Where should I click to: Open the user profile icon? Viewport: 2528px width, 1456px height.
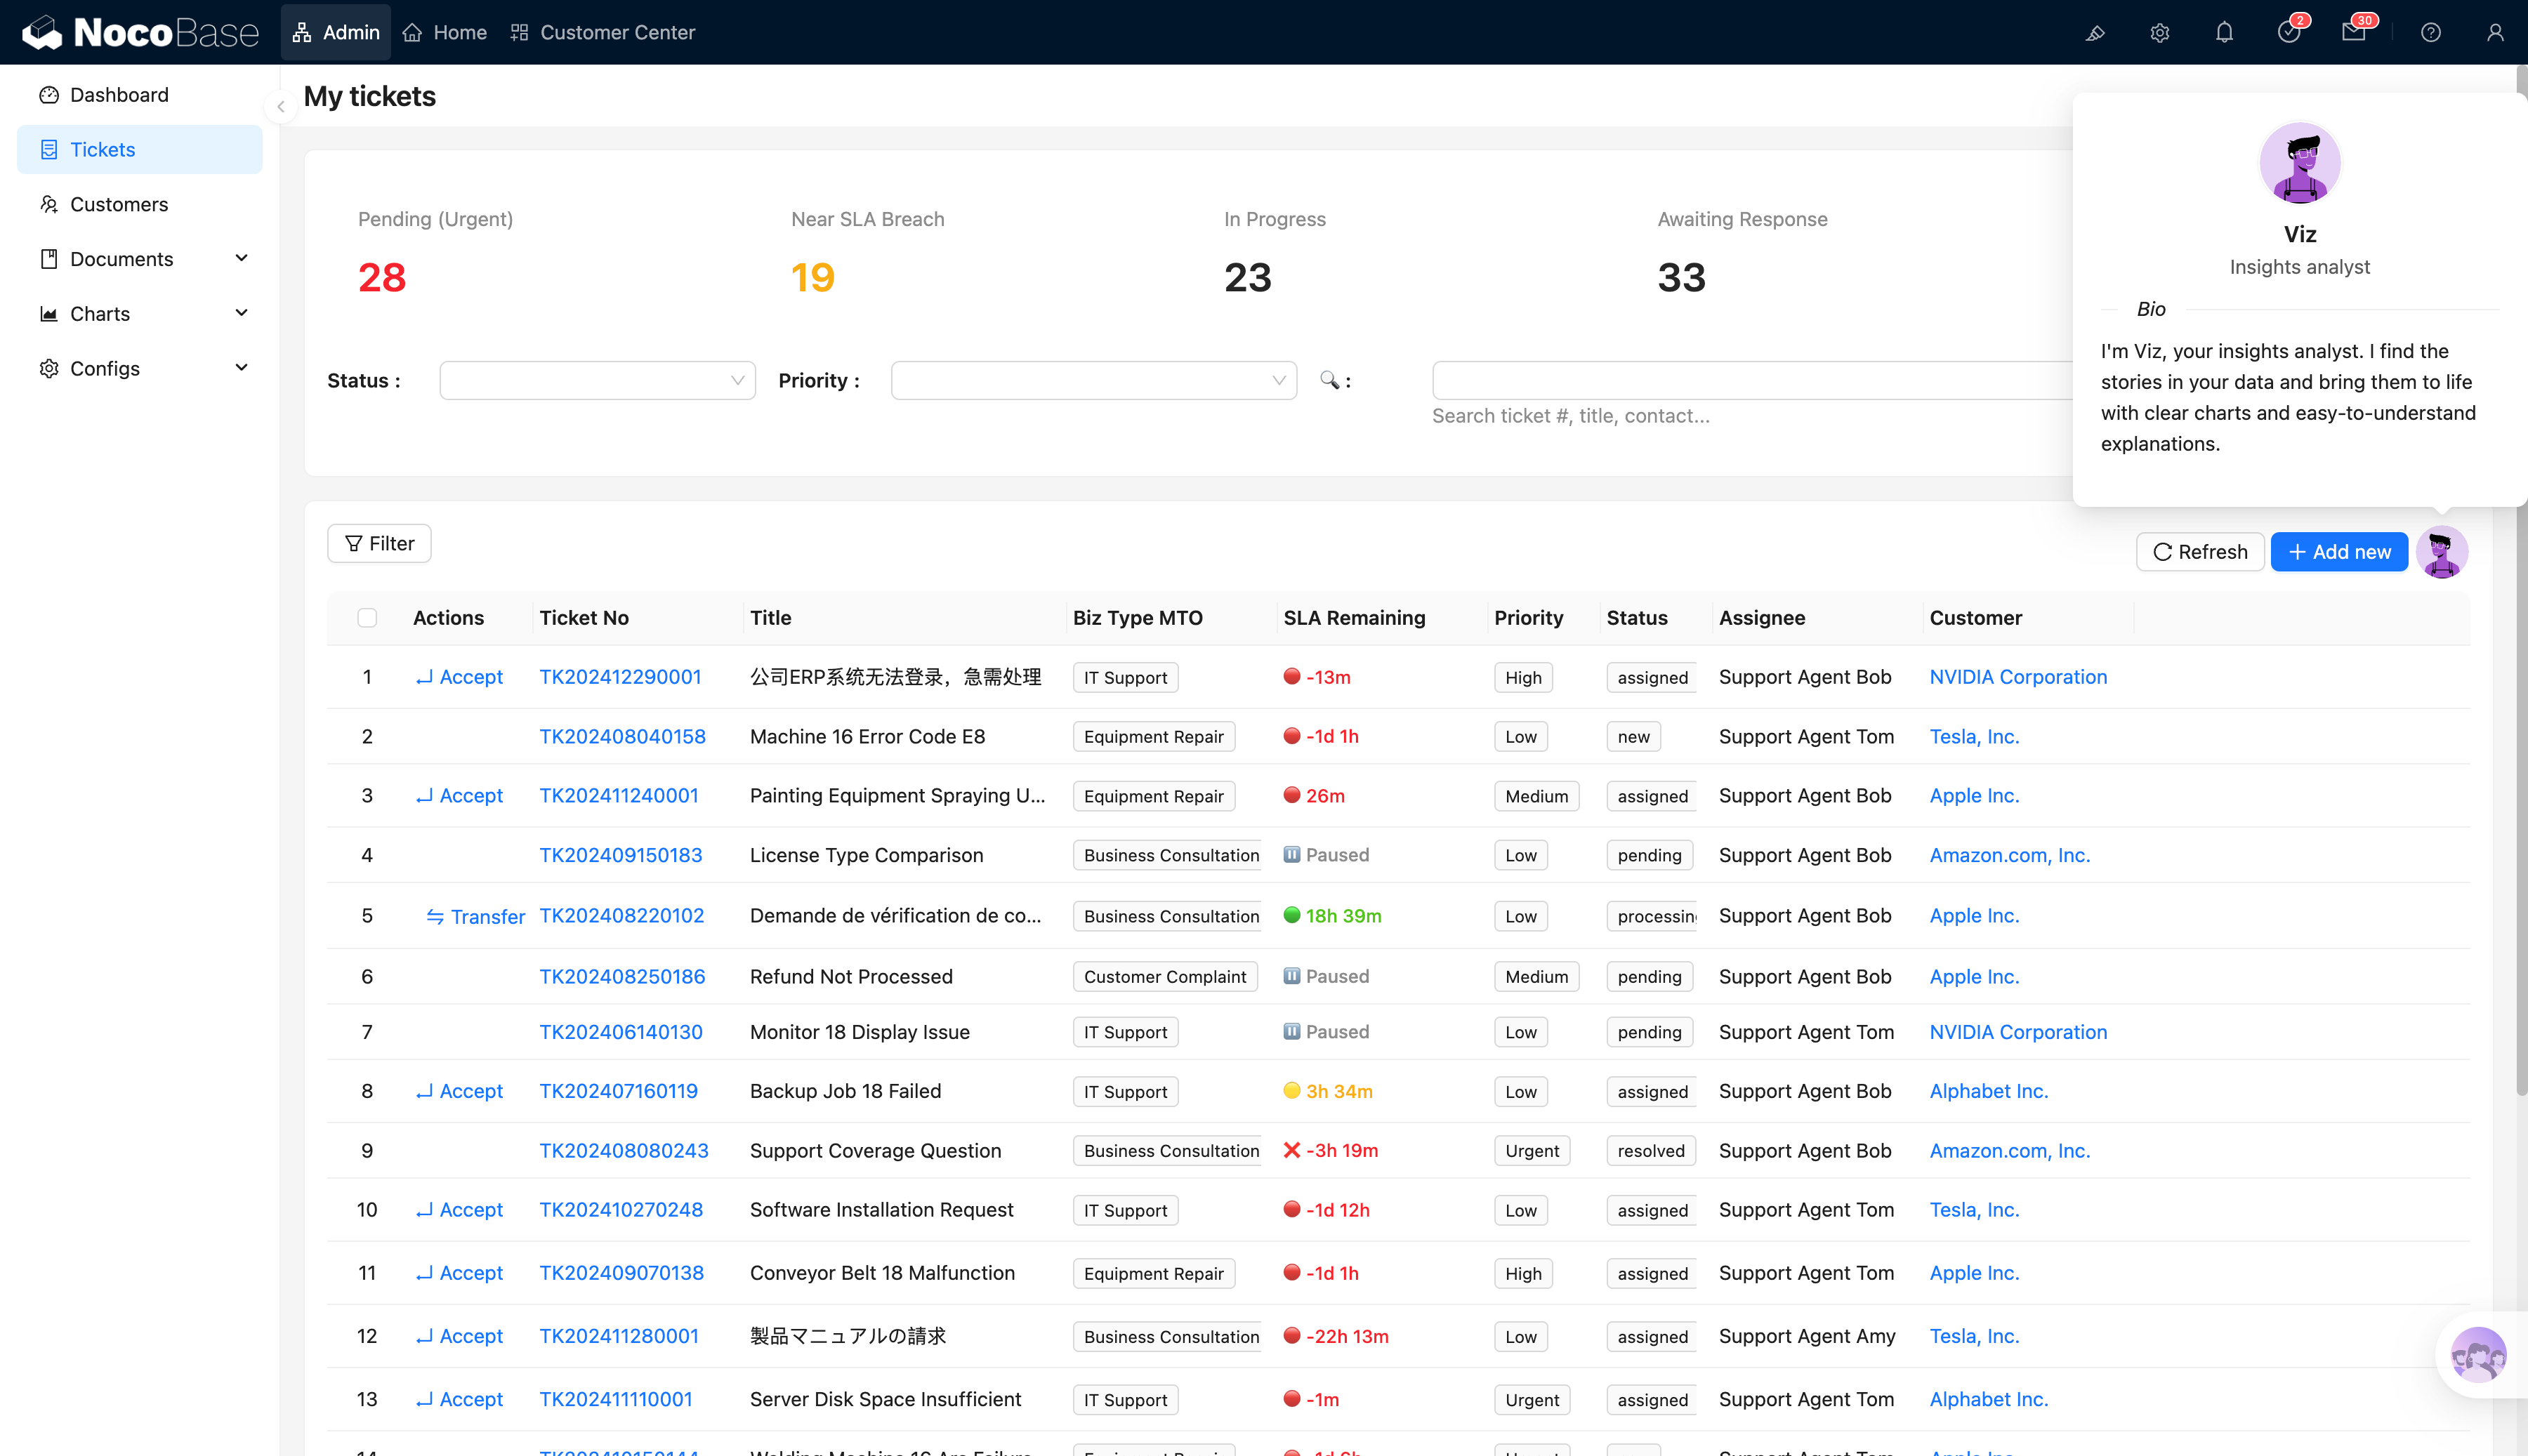2494,32
